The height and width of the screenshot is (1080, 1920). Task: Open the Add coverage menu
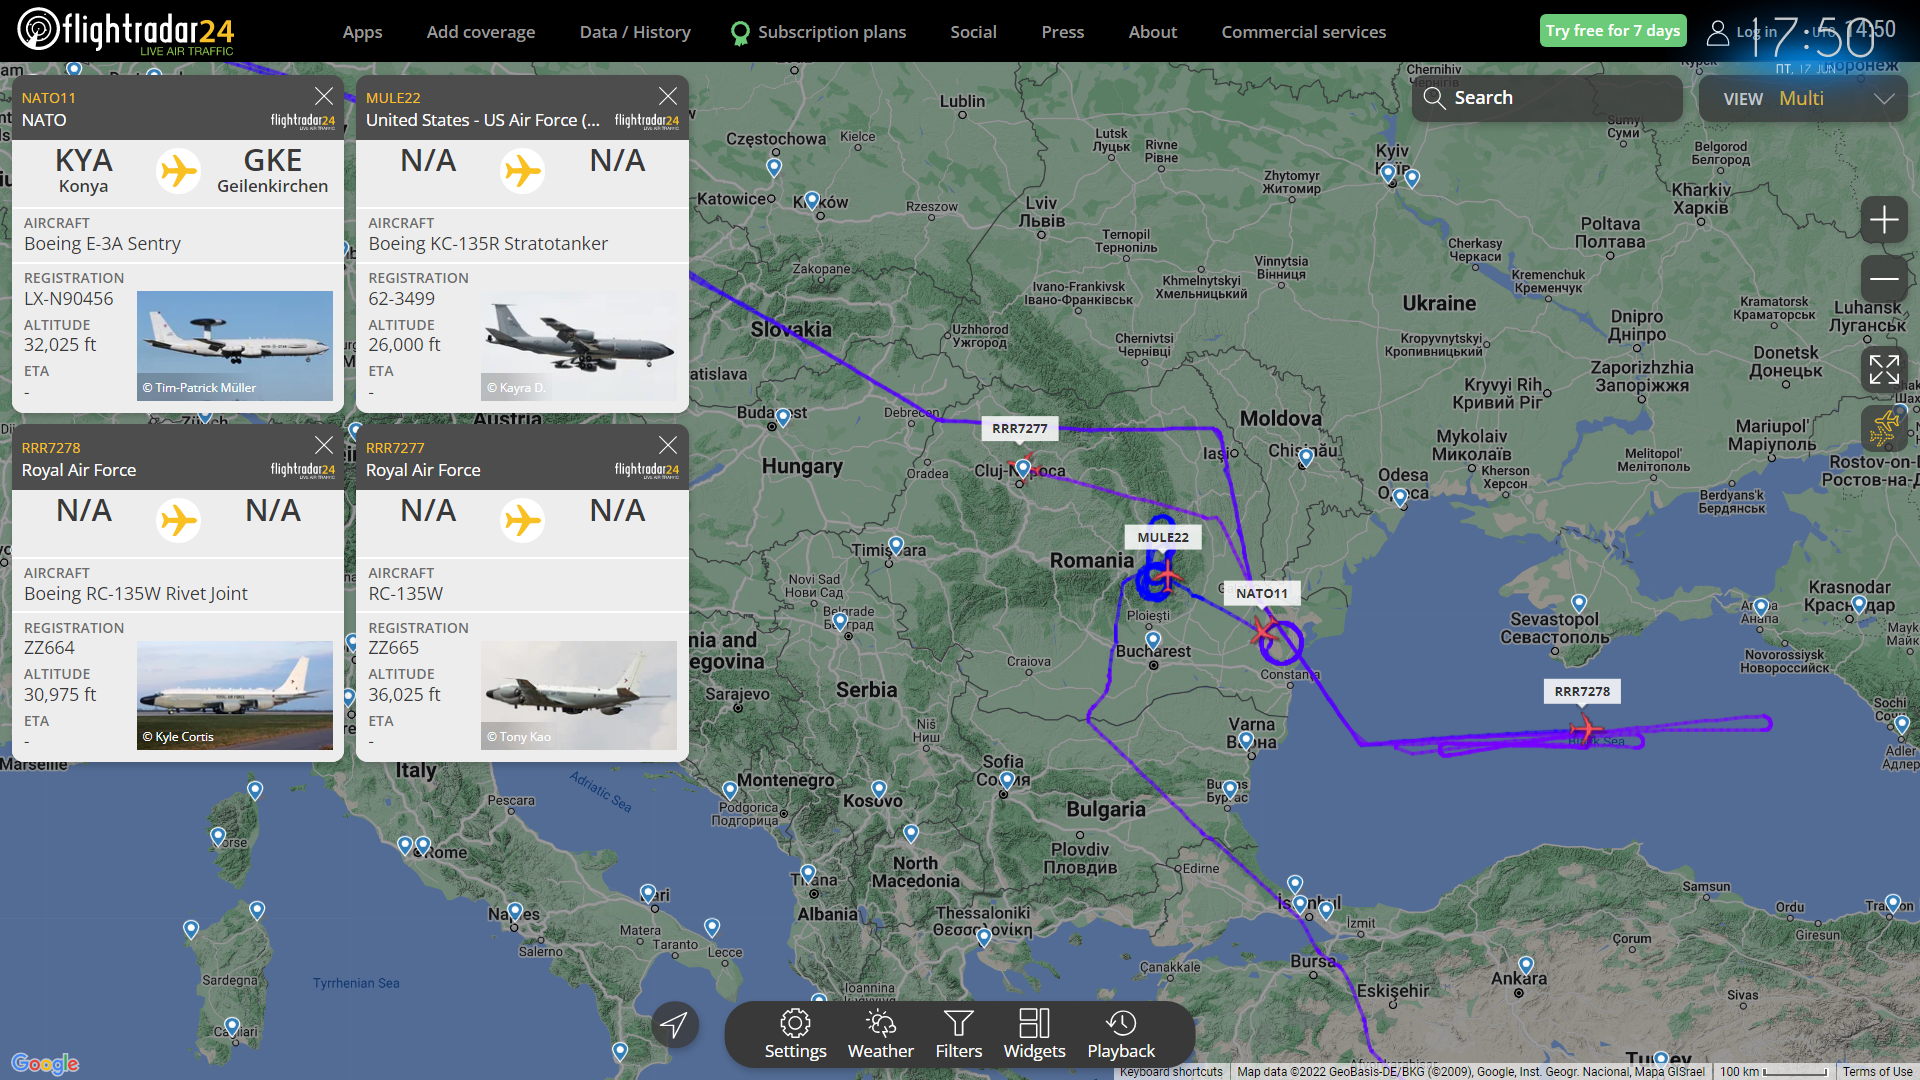coord(481,32)
